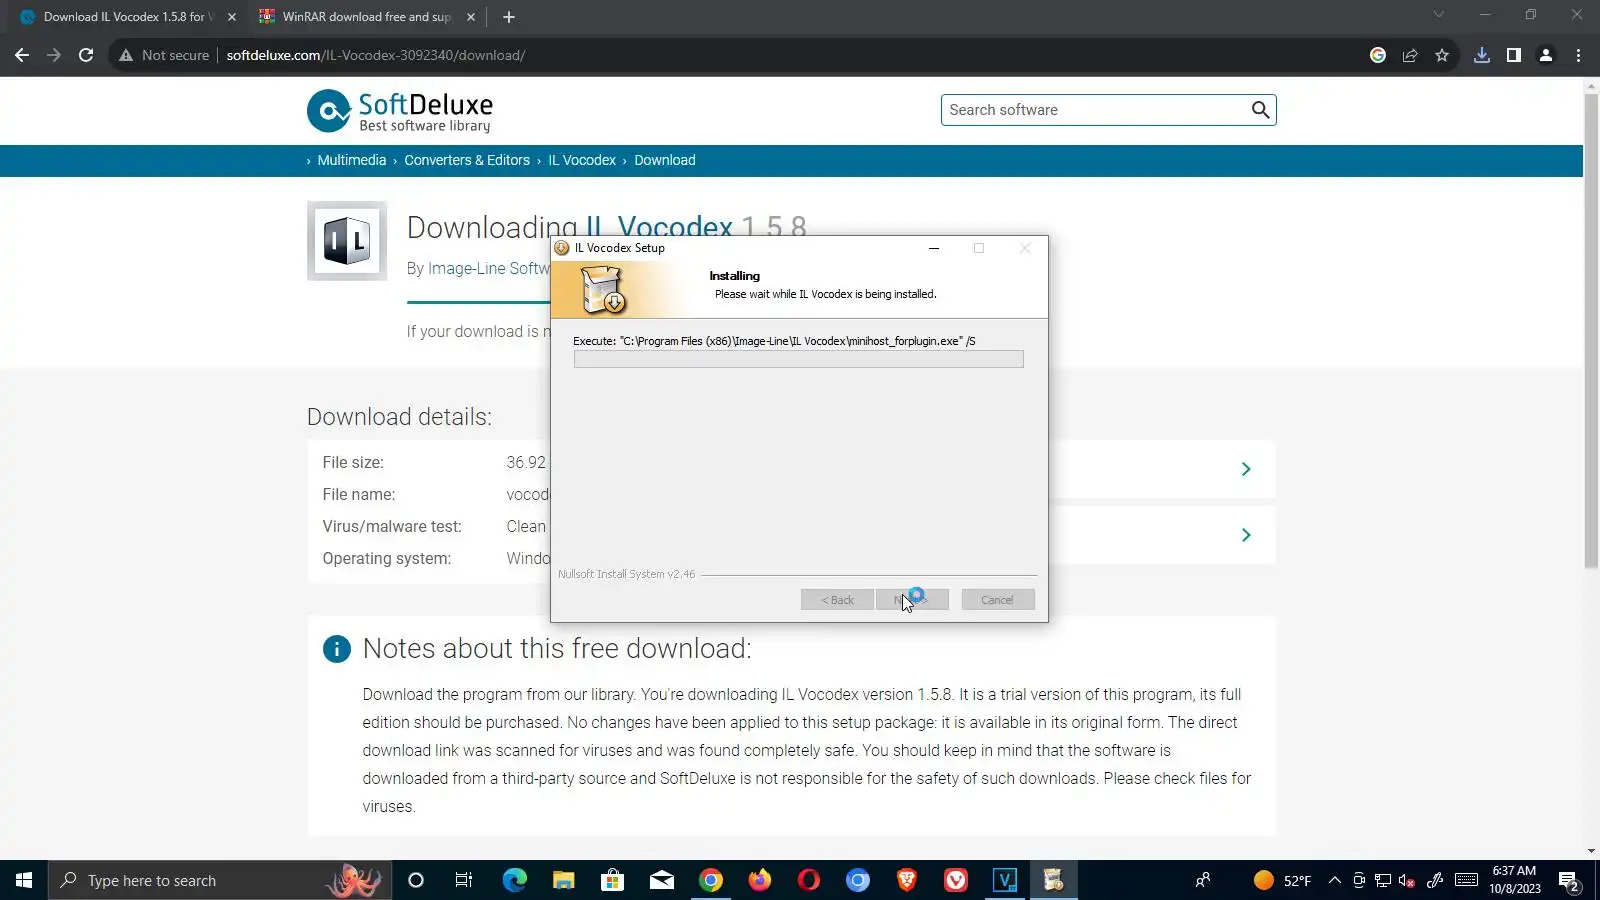Open the Google icon in the address bar
The width and height of the screenshot is (1600, 900).
tap(1378, 55)
